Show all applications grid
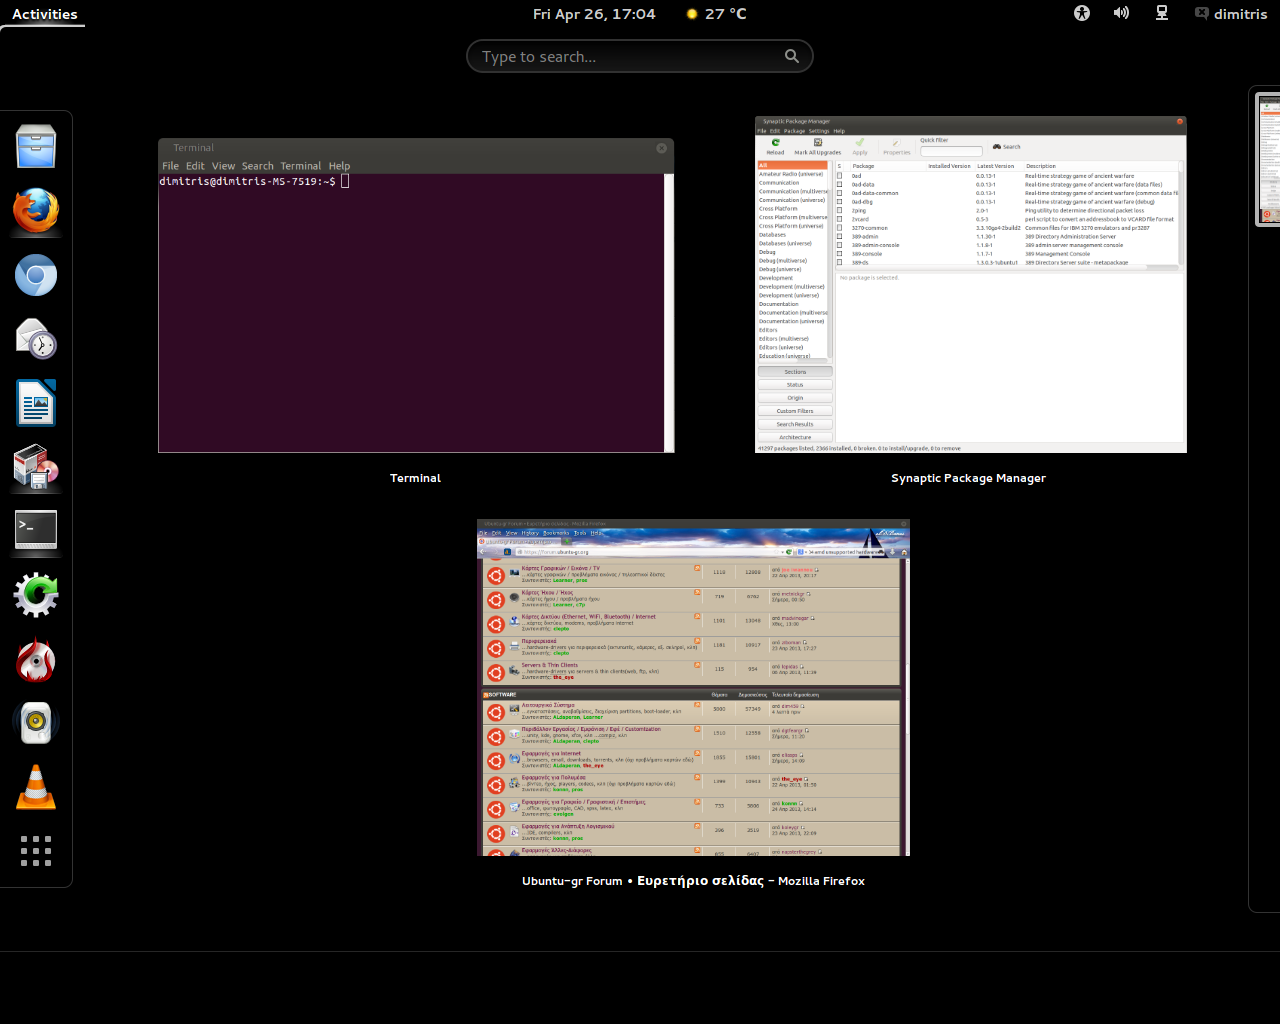The image size is (1280, 1024). 36,851
